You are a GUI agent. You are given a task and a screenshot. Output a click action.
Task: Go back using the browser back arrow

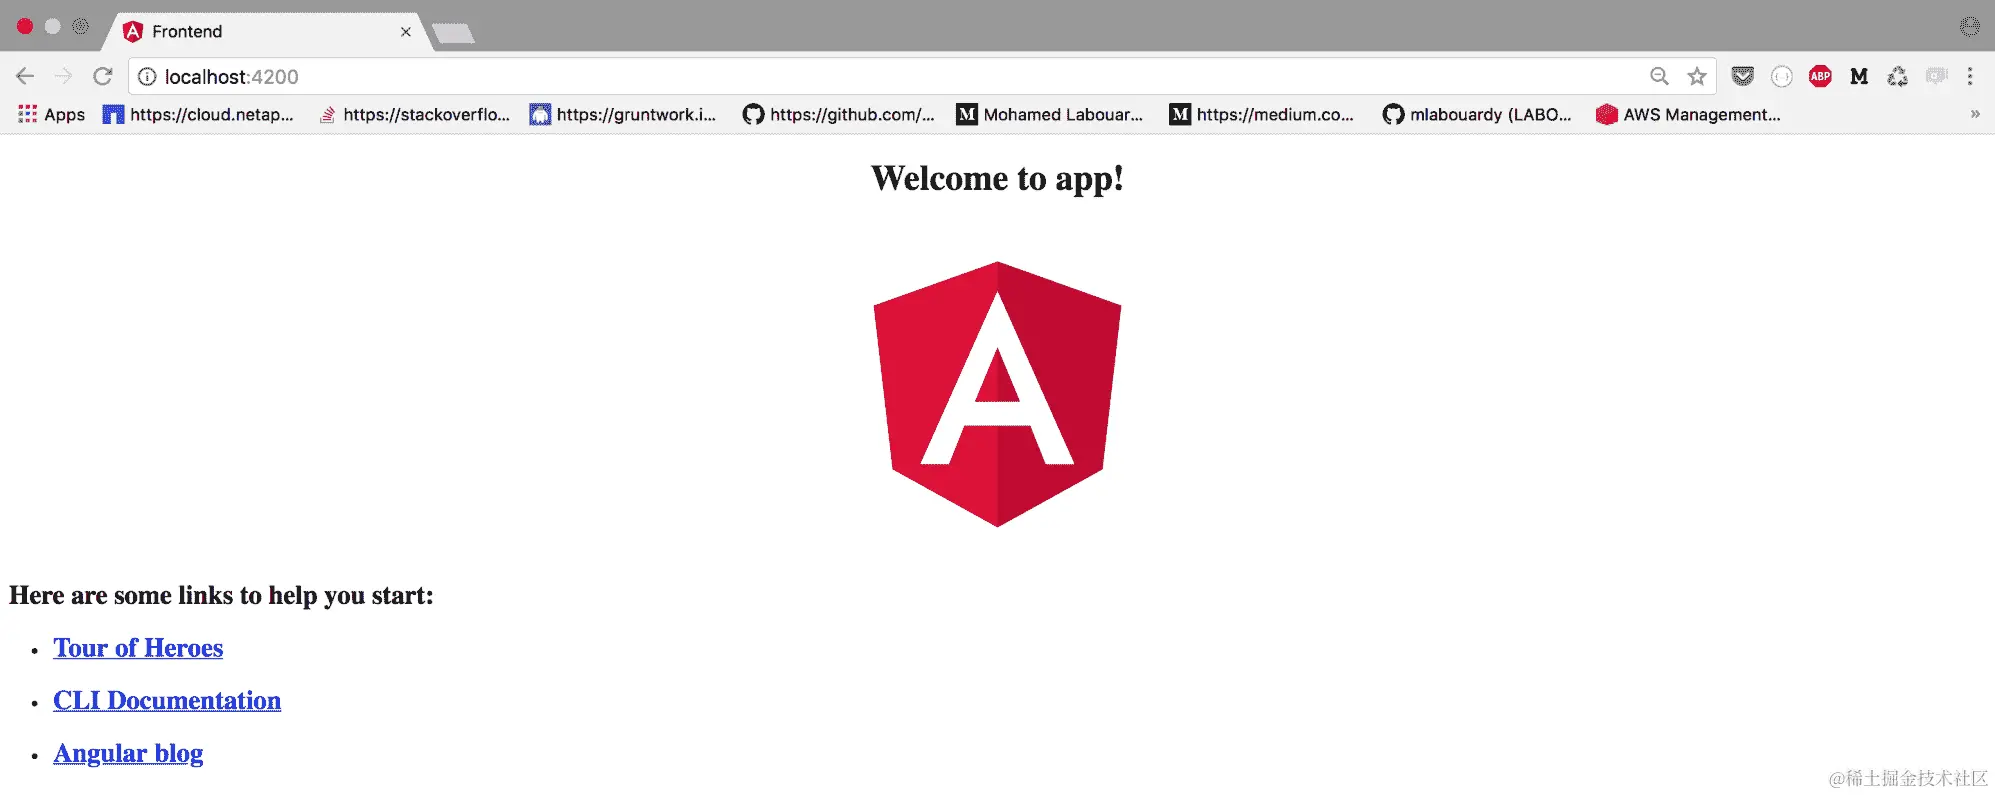pyautogui.click(x=25, y=76)
